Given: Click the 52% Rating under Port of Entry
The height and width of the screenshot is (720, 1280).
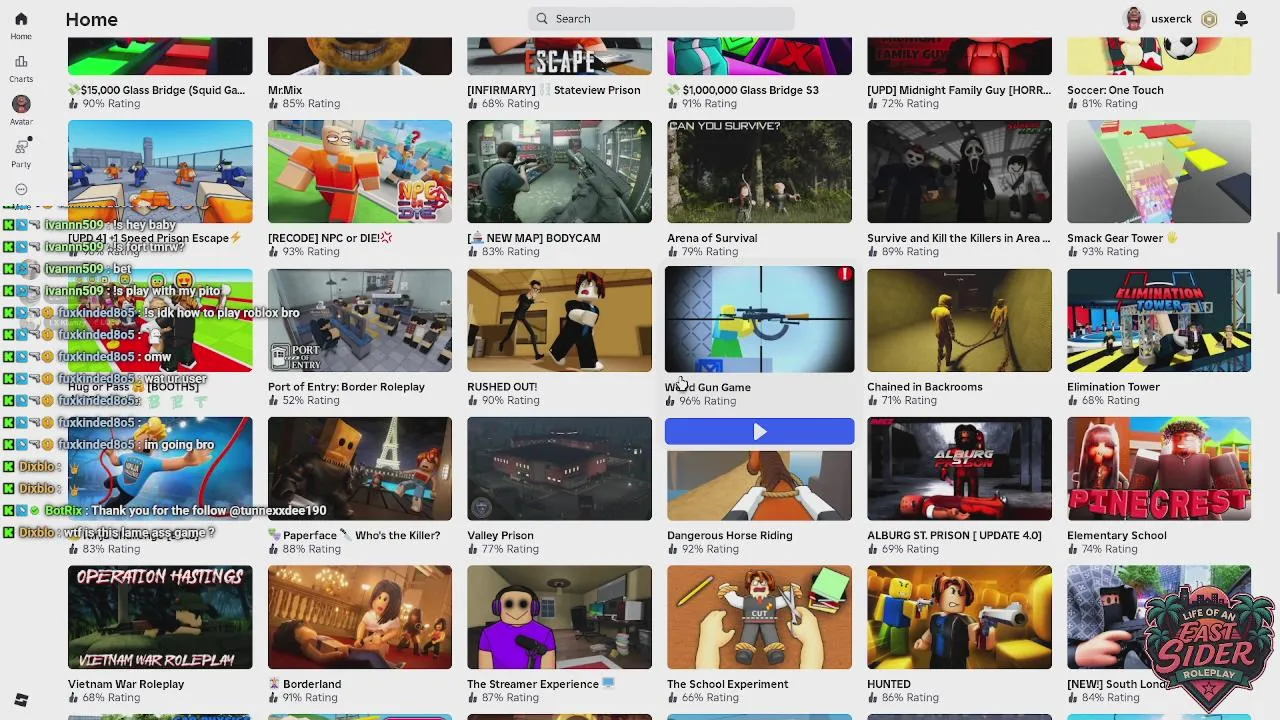Looking at the screenshot, I should [x=303, y=401].
